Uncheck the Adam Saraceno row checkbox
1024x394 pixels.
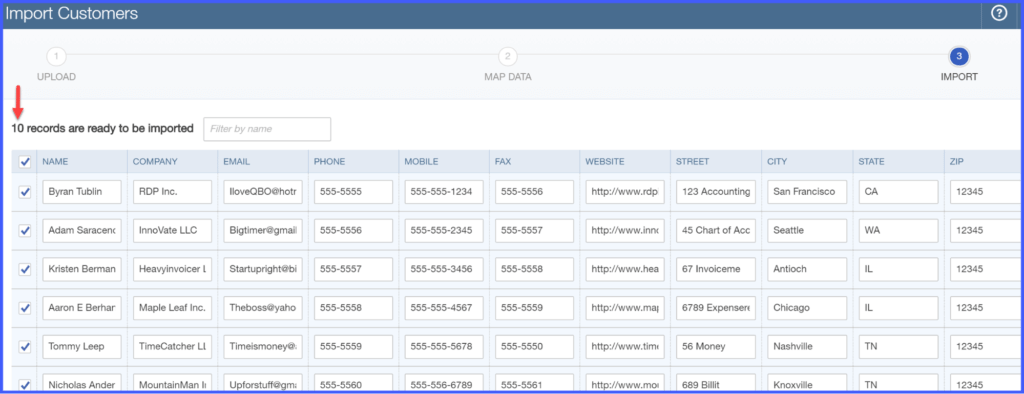pyautogui.click(x=25, y=231)
